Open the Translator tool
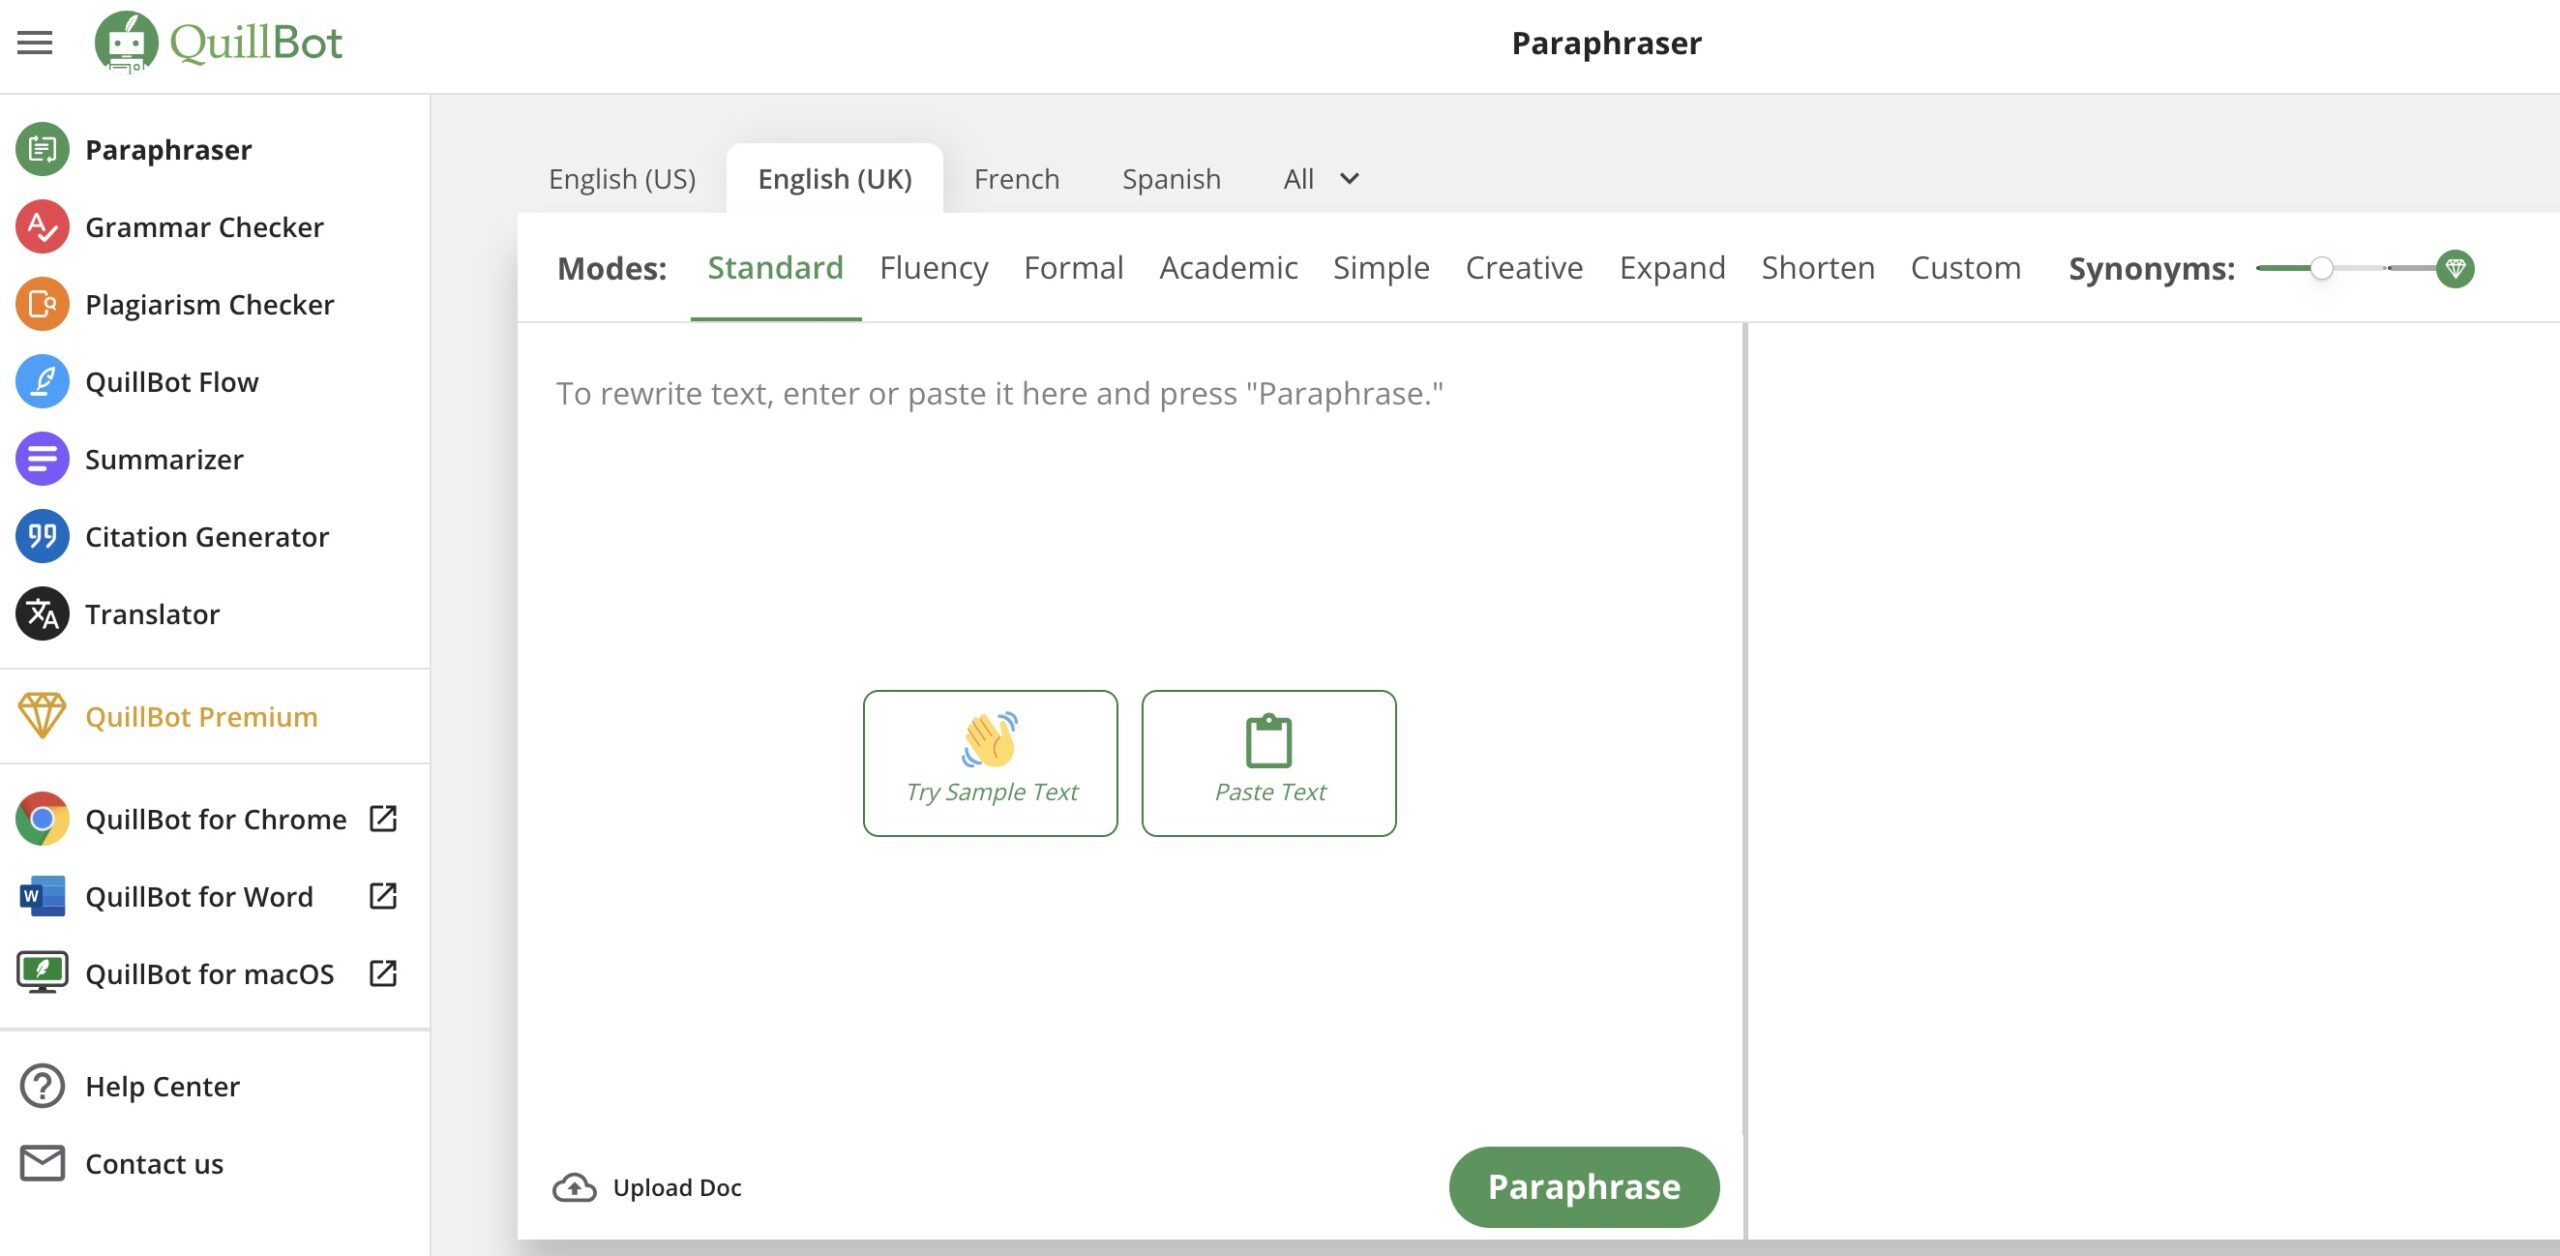The height and width of the screenshot is (1256, 2560). [152, 614]
